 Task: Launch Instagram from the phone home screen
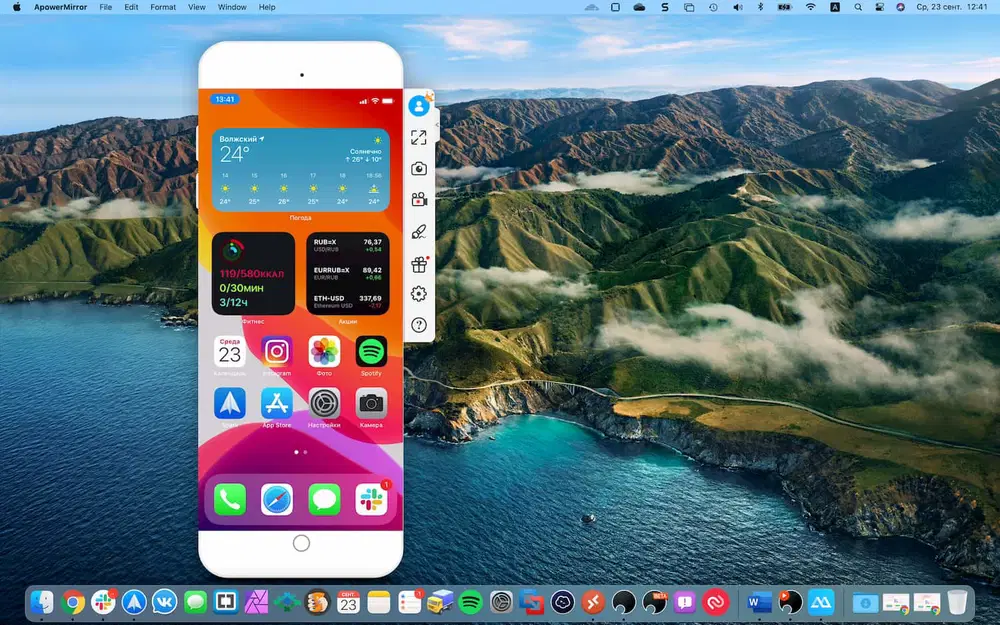pyautogui.click(x=276, y=352)
